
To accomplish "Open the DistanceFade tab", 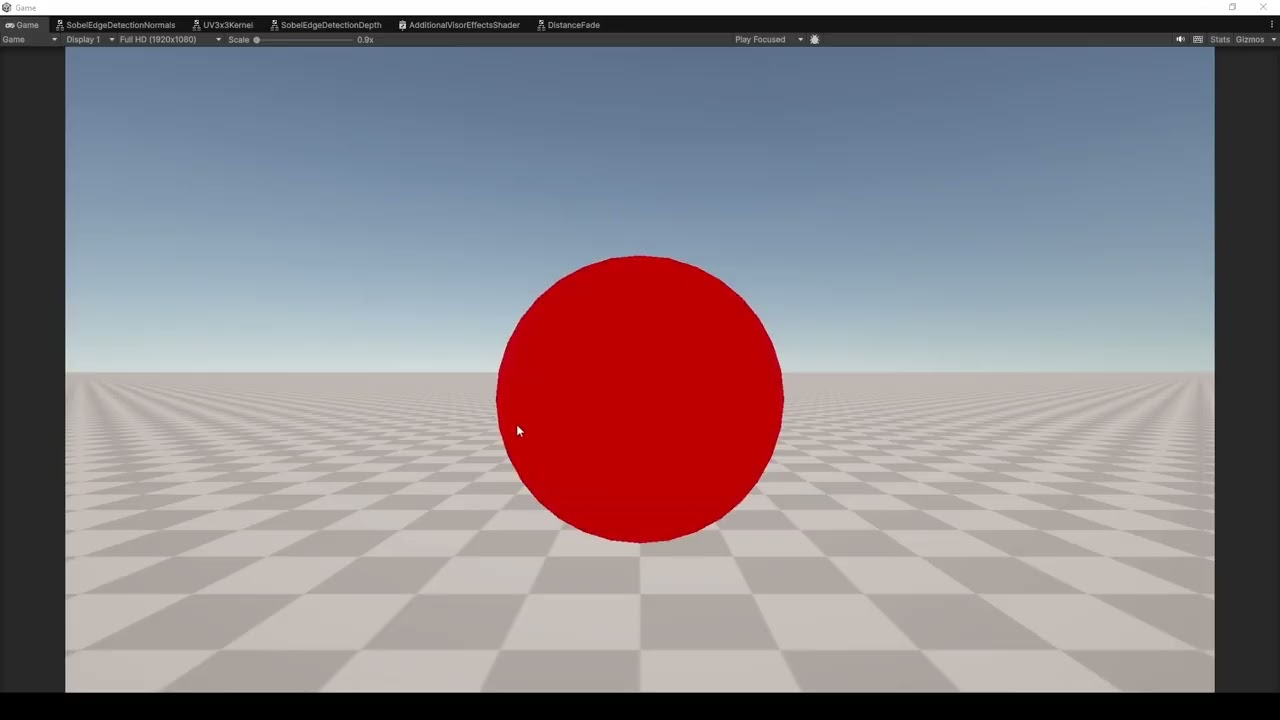I will coord(568,25).
